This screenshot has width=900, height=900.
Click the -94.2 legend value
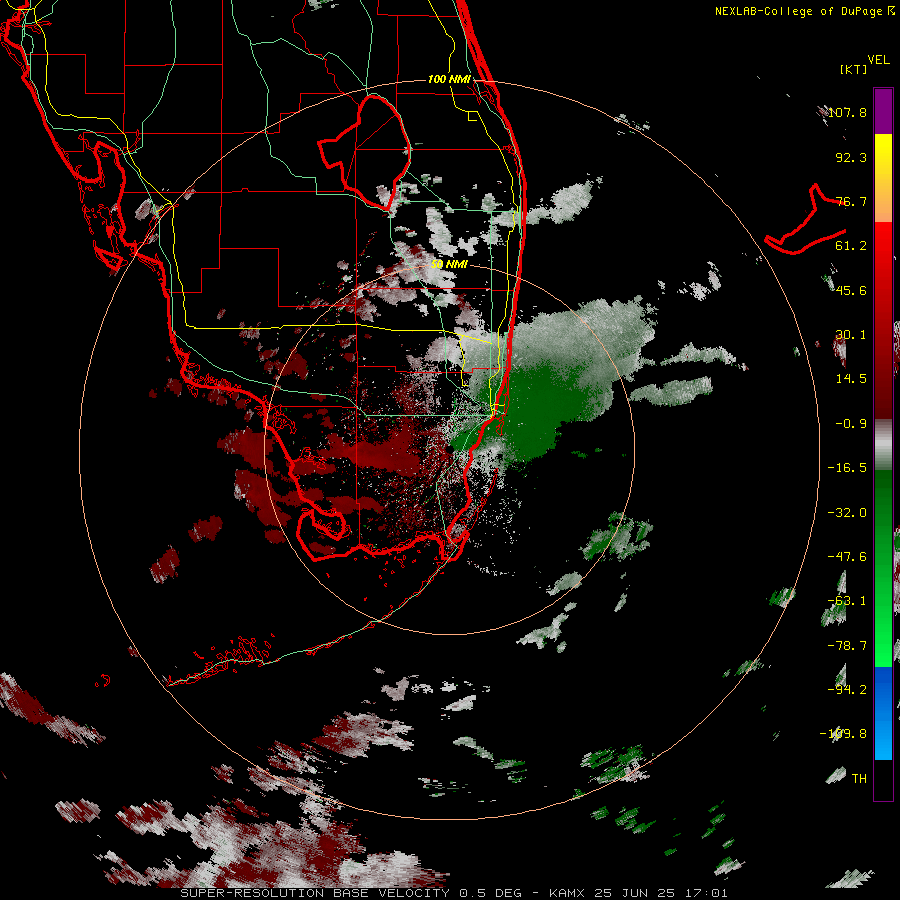(847, 690)
